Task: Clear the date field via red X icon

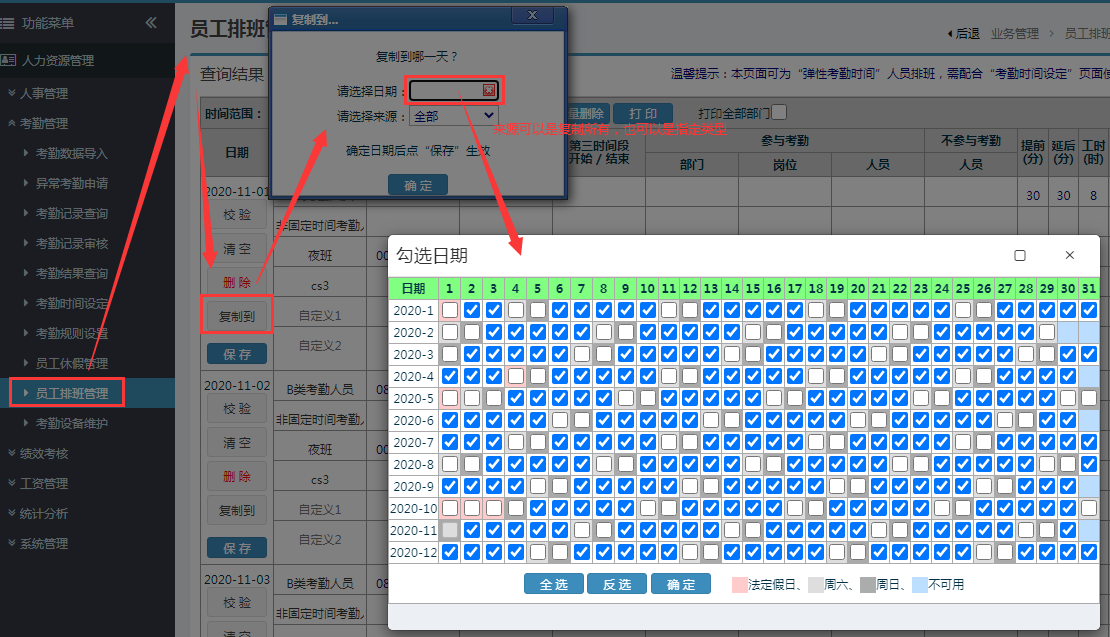Action: (488, 90)
